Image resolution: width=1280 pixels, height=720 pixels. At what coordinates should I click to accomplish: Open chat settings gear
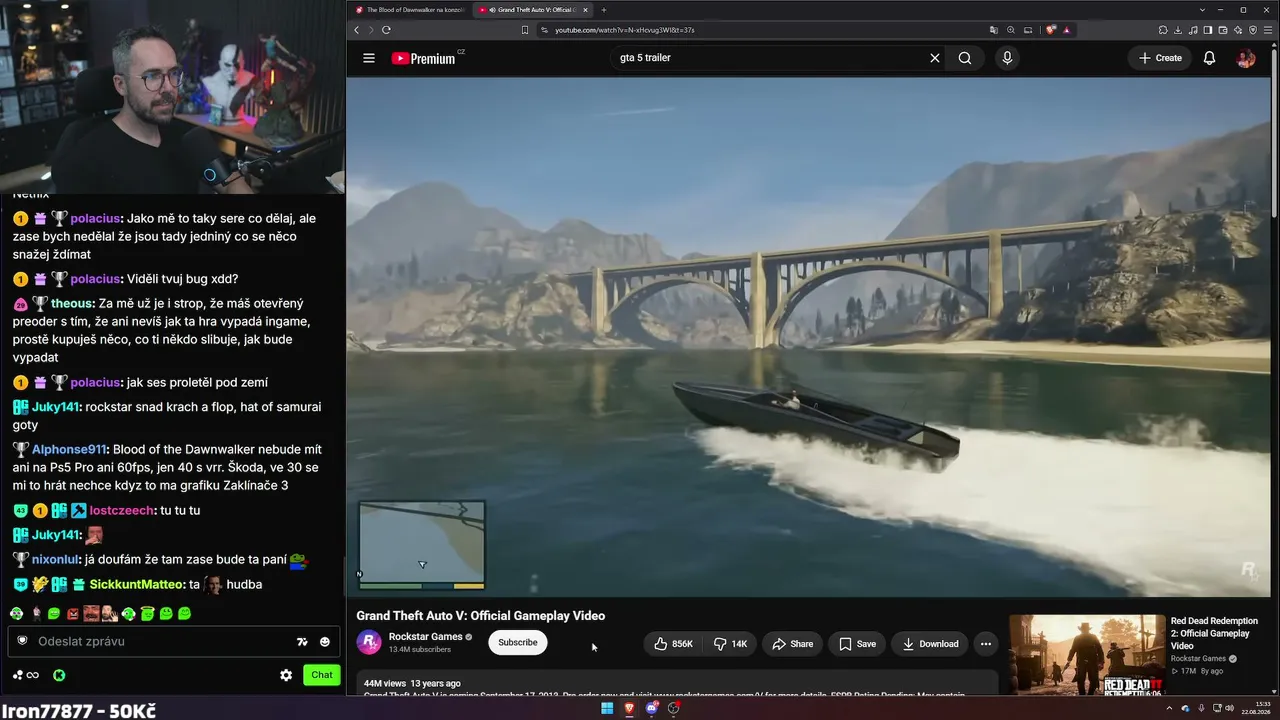pos(286,675)
